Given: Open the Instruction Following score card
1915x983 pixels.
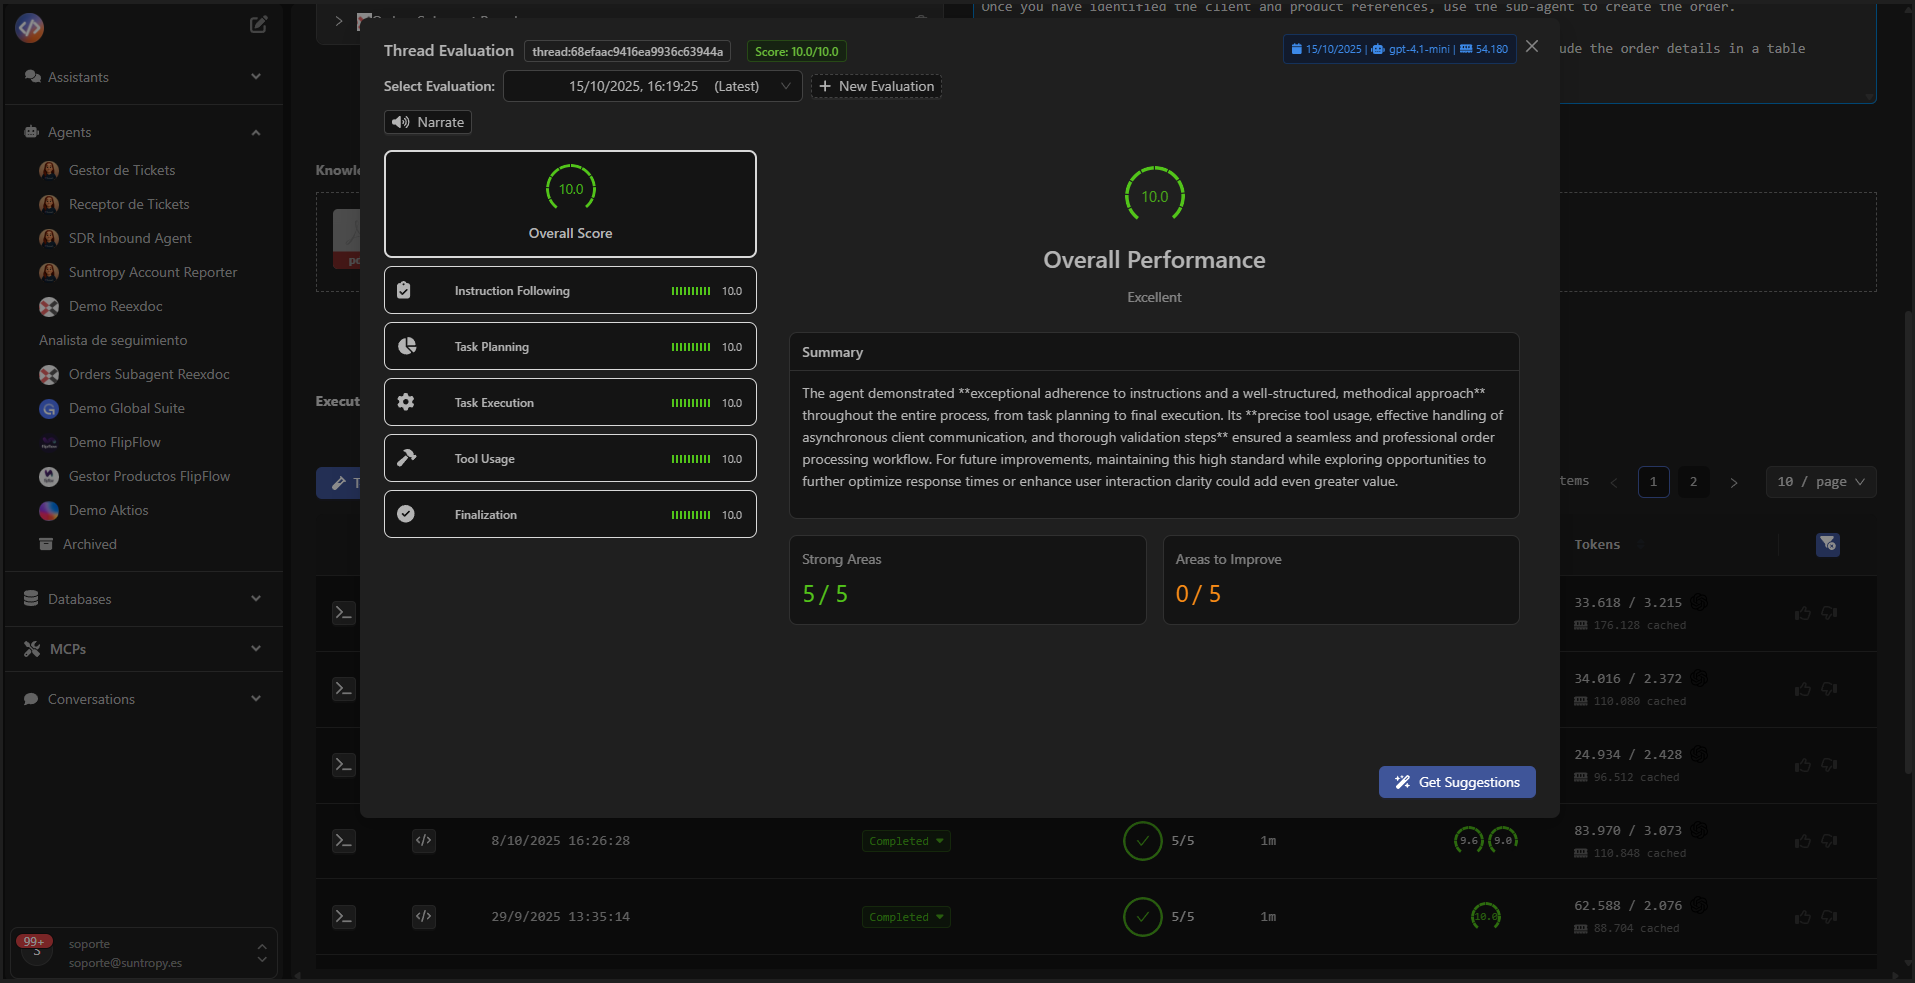Looking at the screenshot, I should click(570, 290).
